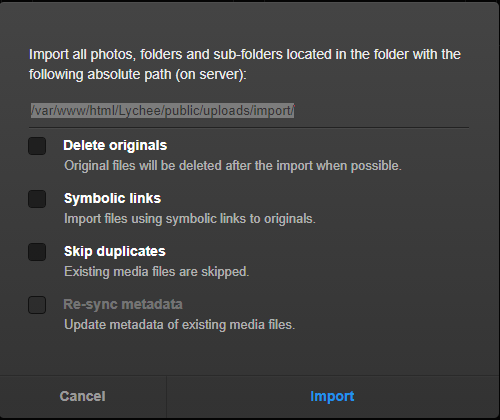The width and height of the screenshot is (500, 420).
Task: Click the "Delete originals" label text
Action: [115, 146]
